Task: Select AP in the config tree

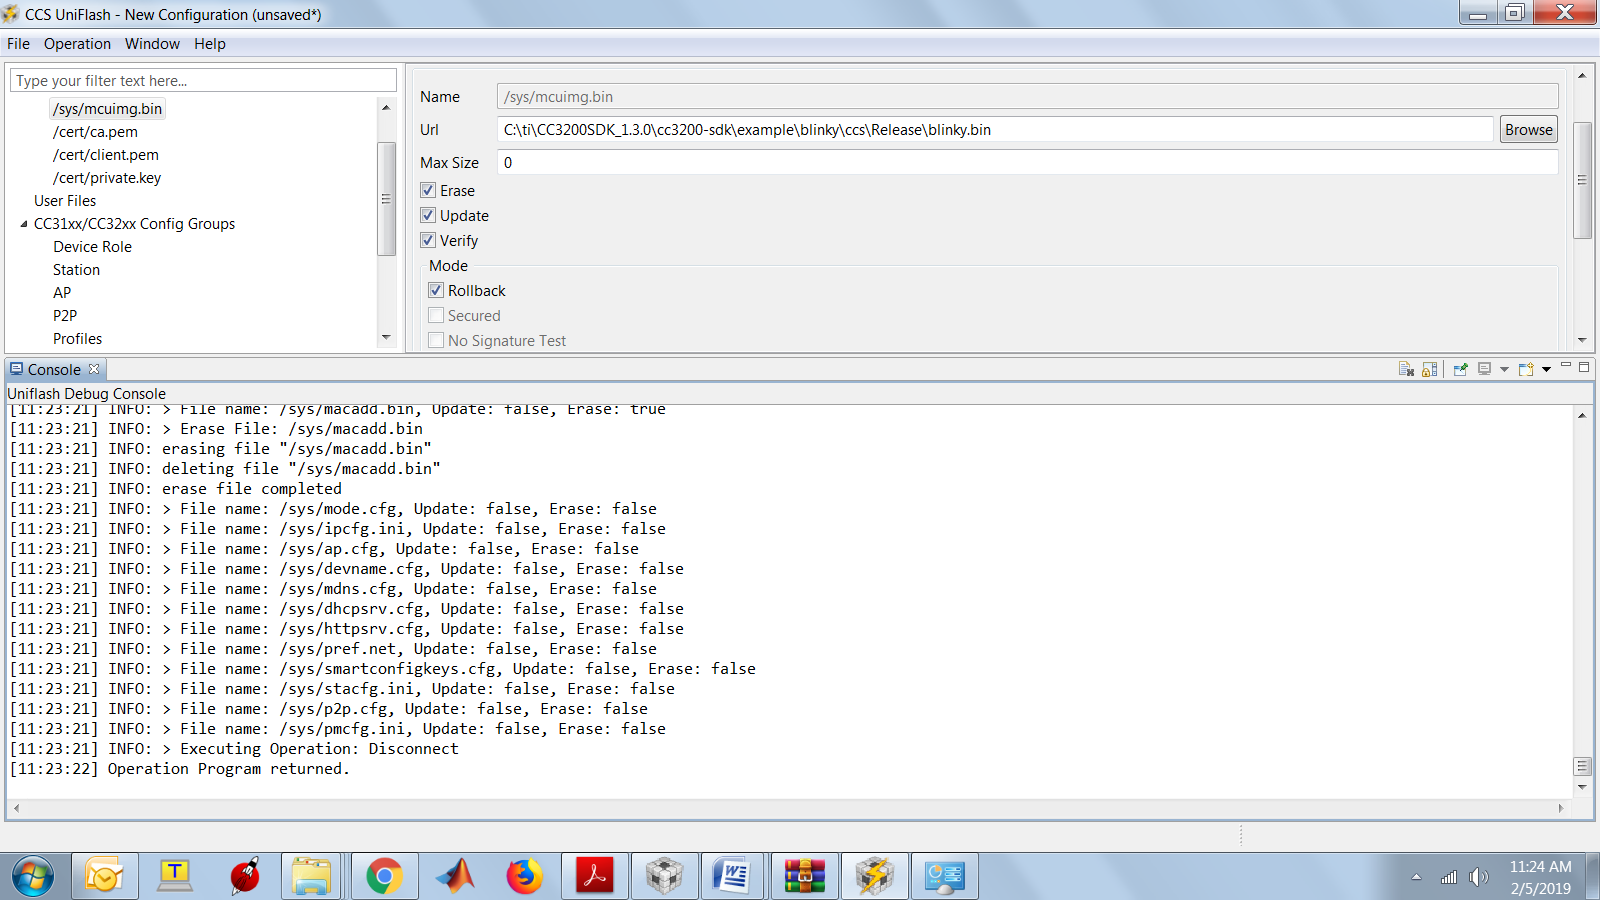Action: click(62, 293)
